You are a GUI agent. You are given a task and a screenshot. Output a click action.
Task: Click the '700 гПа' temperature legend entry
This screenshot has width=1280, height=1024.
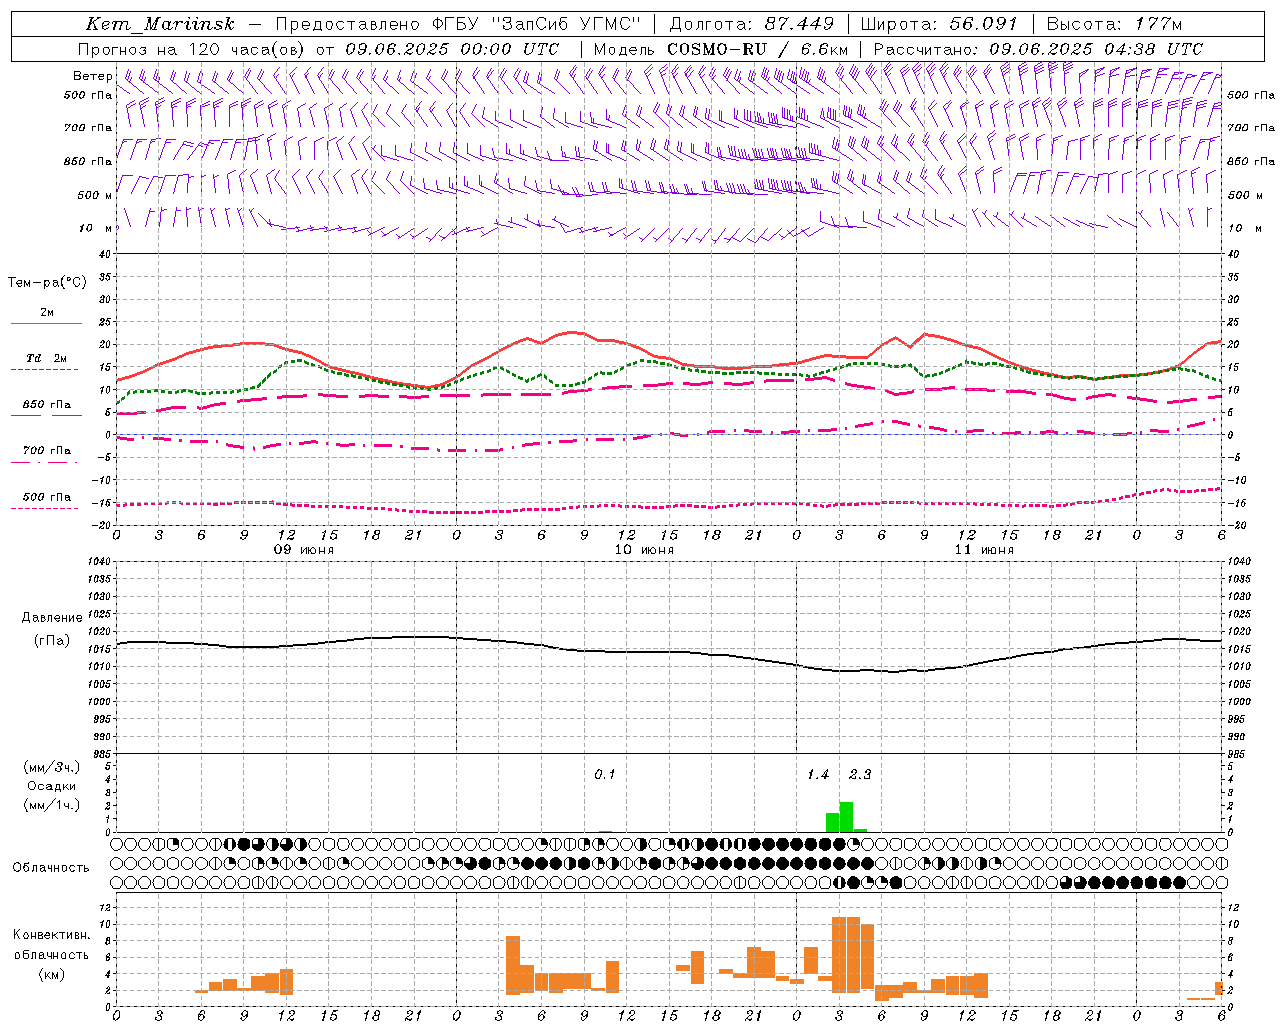[46, 450]
